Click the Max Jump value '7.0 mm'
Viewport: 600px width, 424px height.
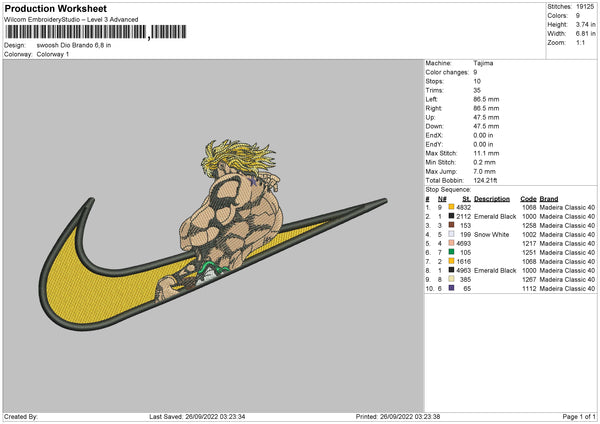484,171
